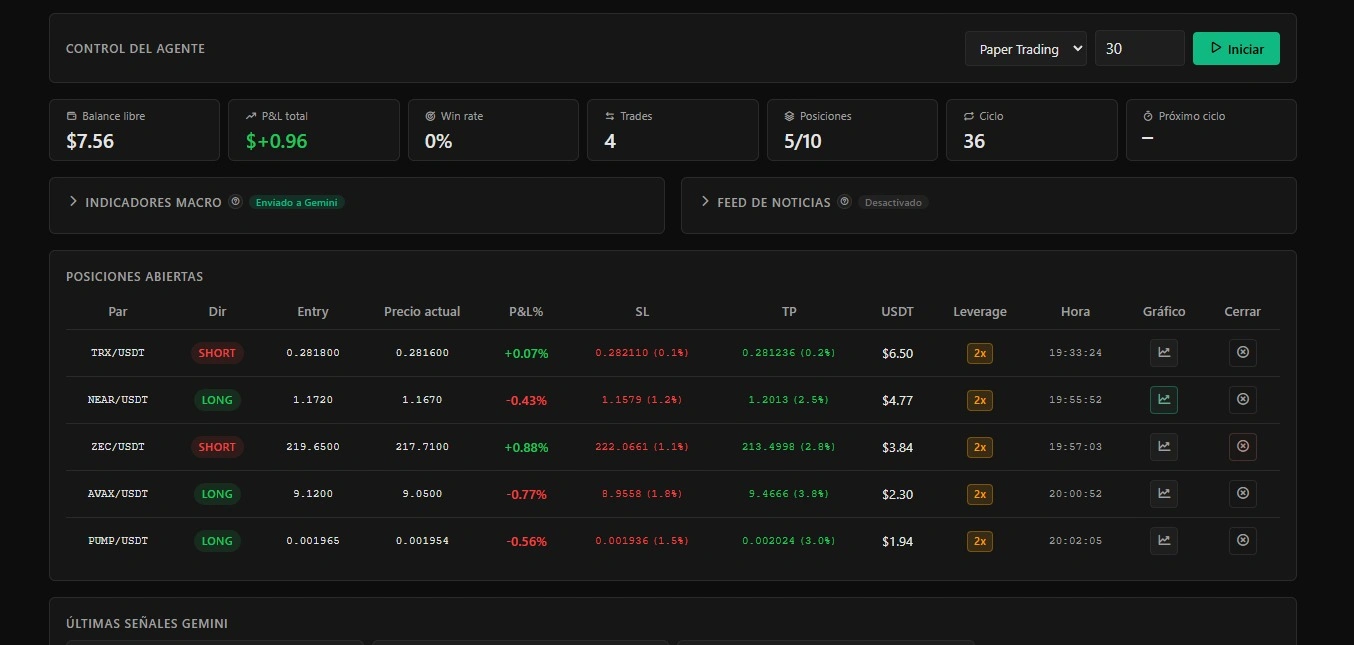The height and width of the screenshot is (645, 1354).
Task: Click the info icon beside Feed de Noticias
Action: [844, 202]
